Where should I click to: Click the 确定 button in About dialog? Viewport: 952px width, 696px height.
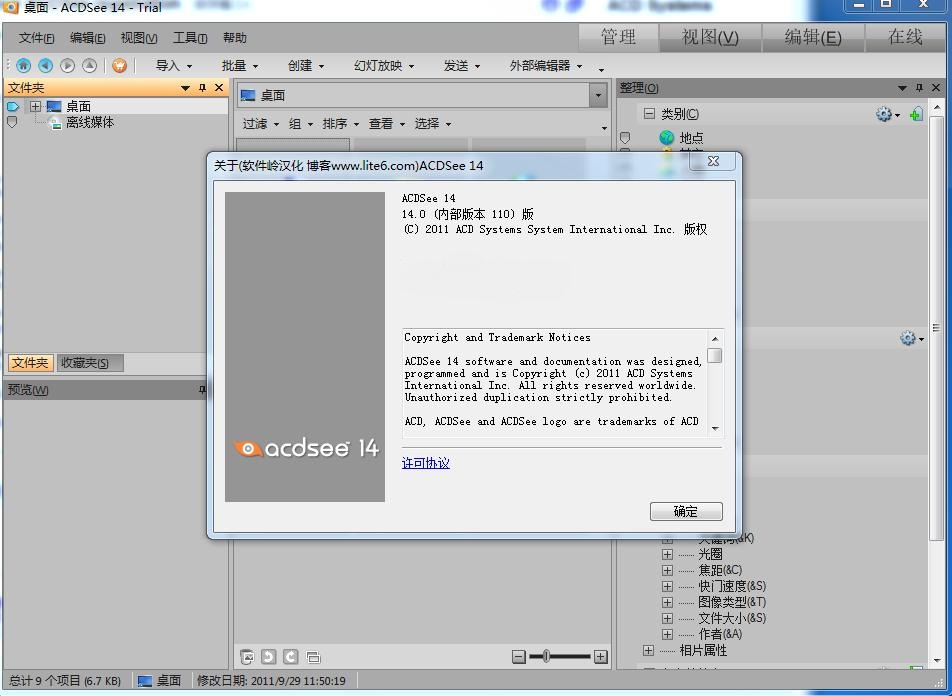[x=686, y=511]
